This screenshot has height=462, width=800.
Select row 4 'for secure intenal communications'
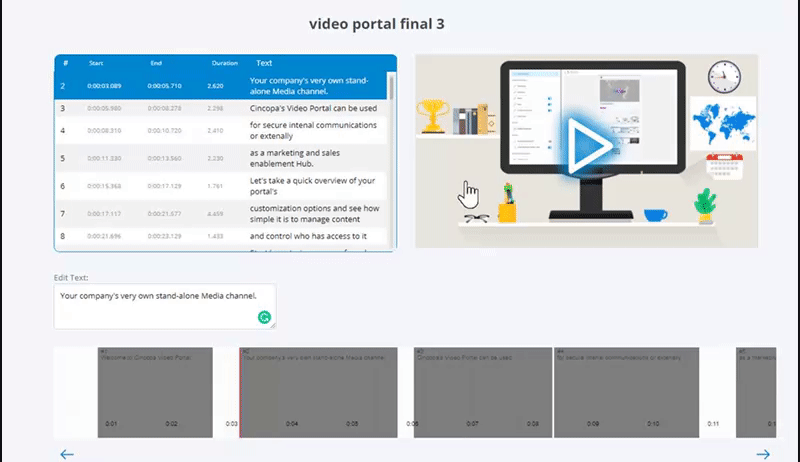coord(220,131)
